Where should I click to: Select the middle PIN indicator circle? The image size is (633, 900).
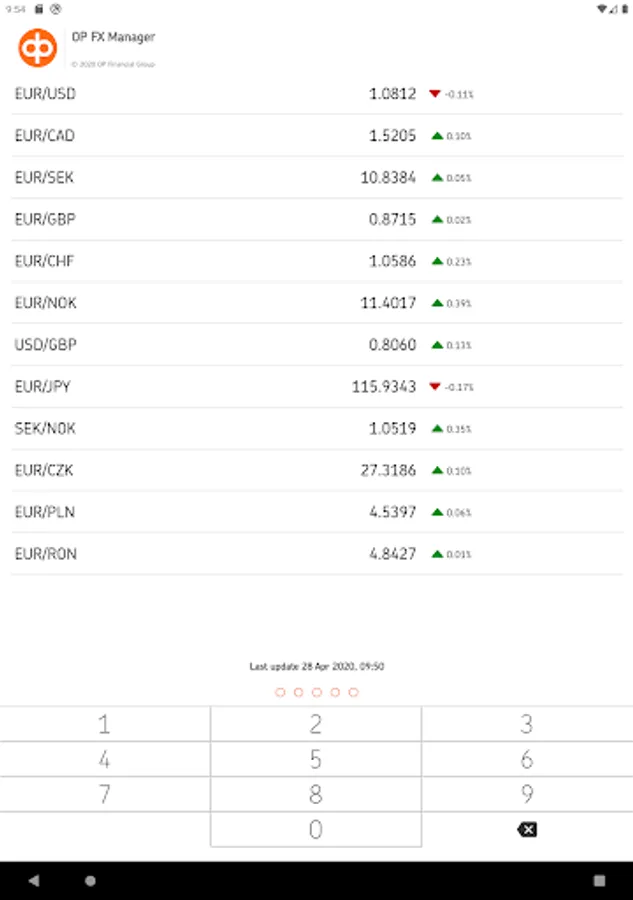tap(317, 692)
